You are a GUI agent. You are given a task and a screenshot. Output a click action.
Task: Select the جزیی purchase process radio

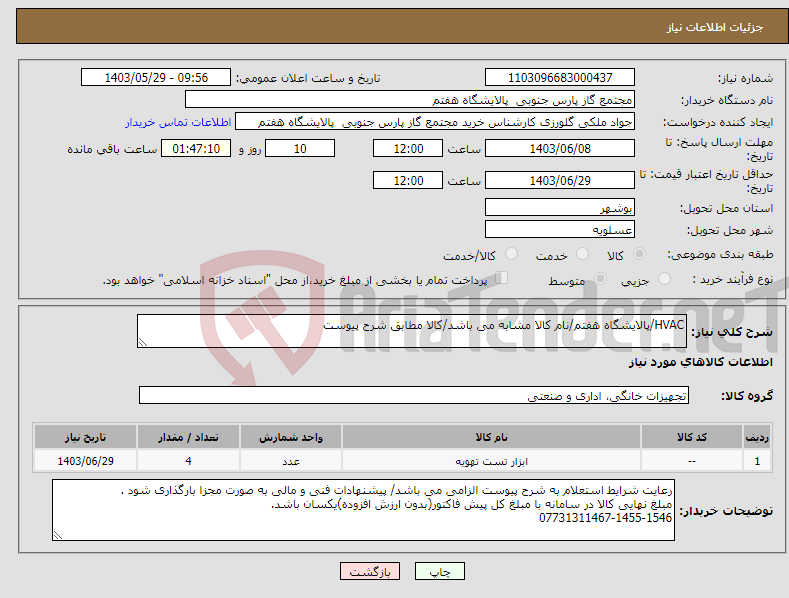point(664,278)
